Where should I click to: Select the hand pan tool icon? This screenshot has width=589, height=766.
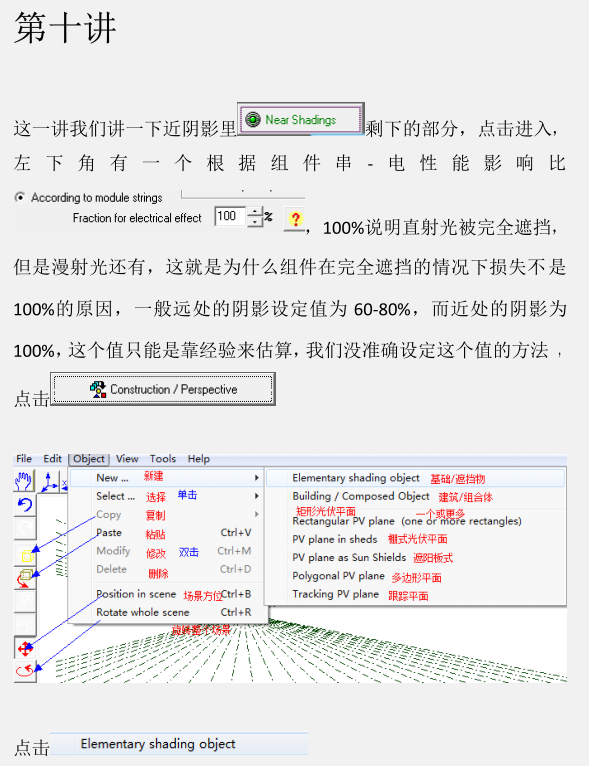24,482
